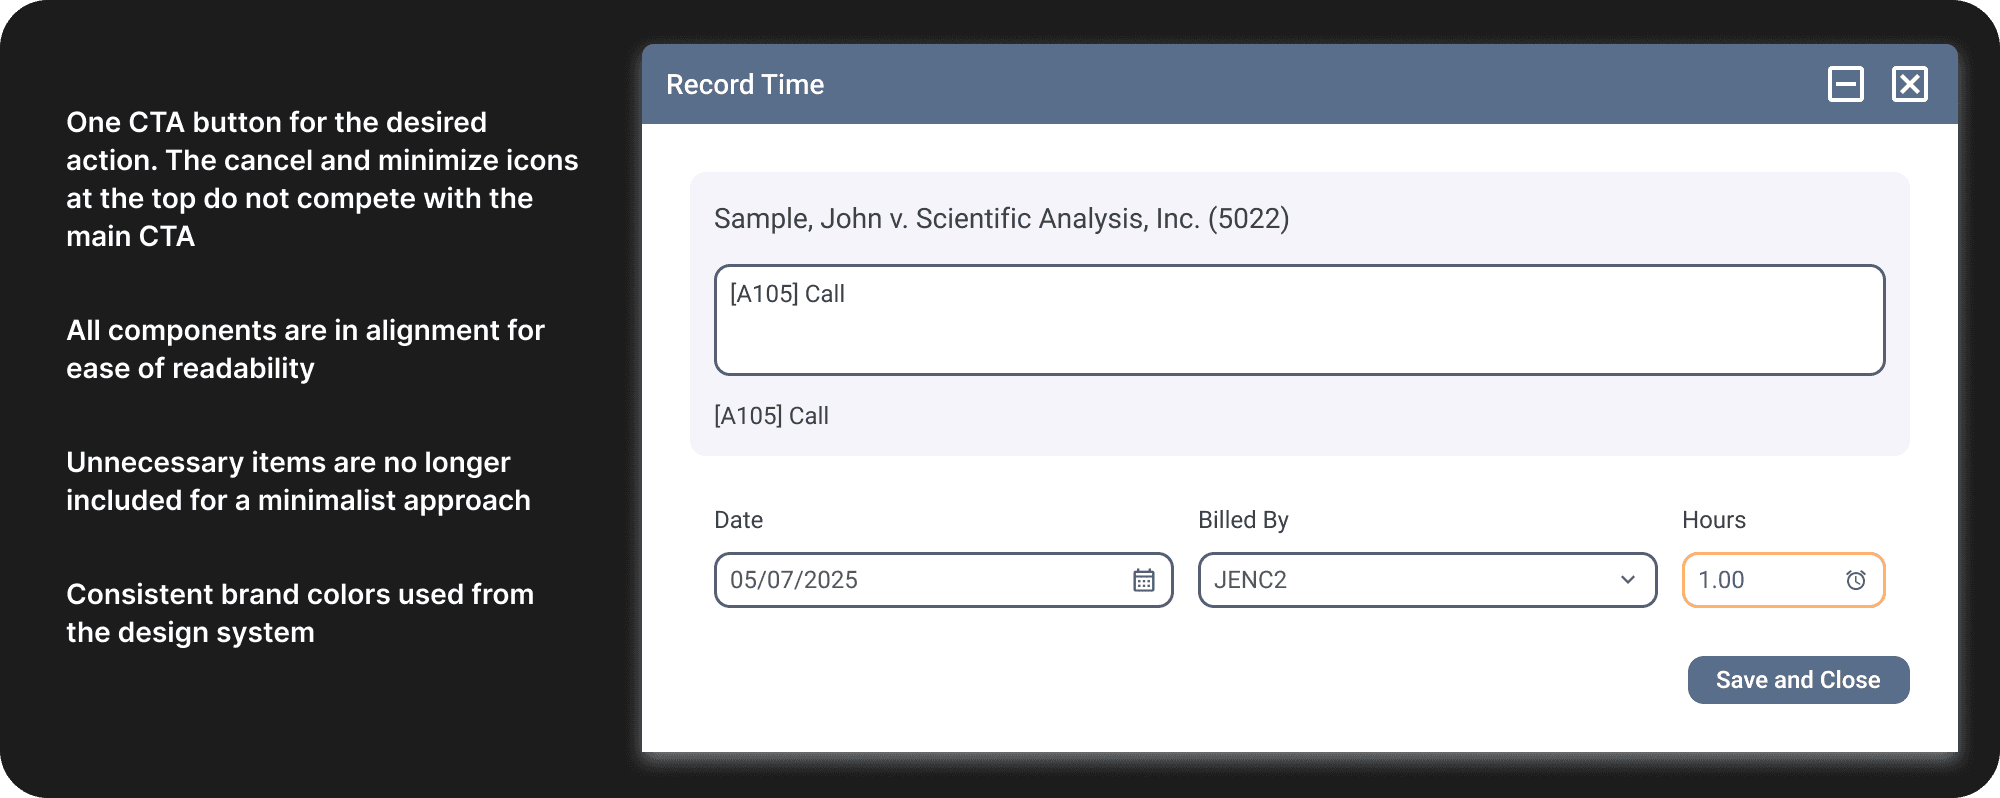Click the Billed By field label

coord(1243,520)
